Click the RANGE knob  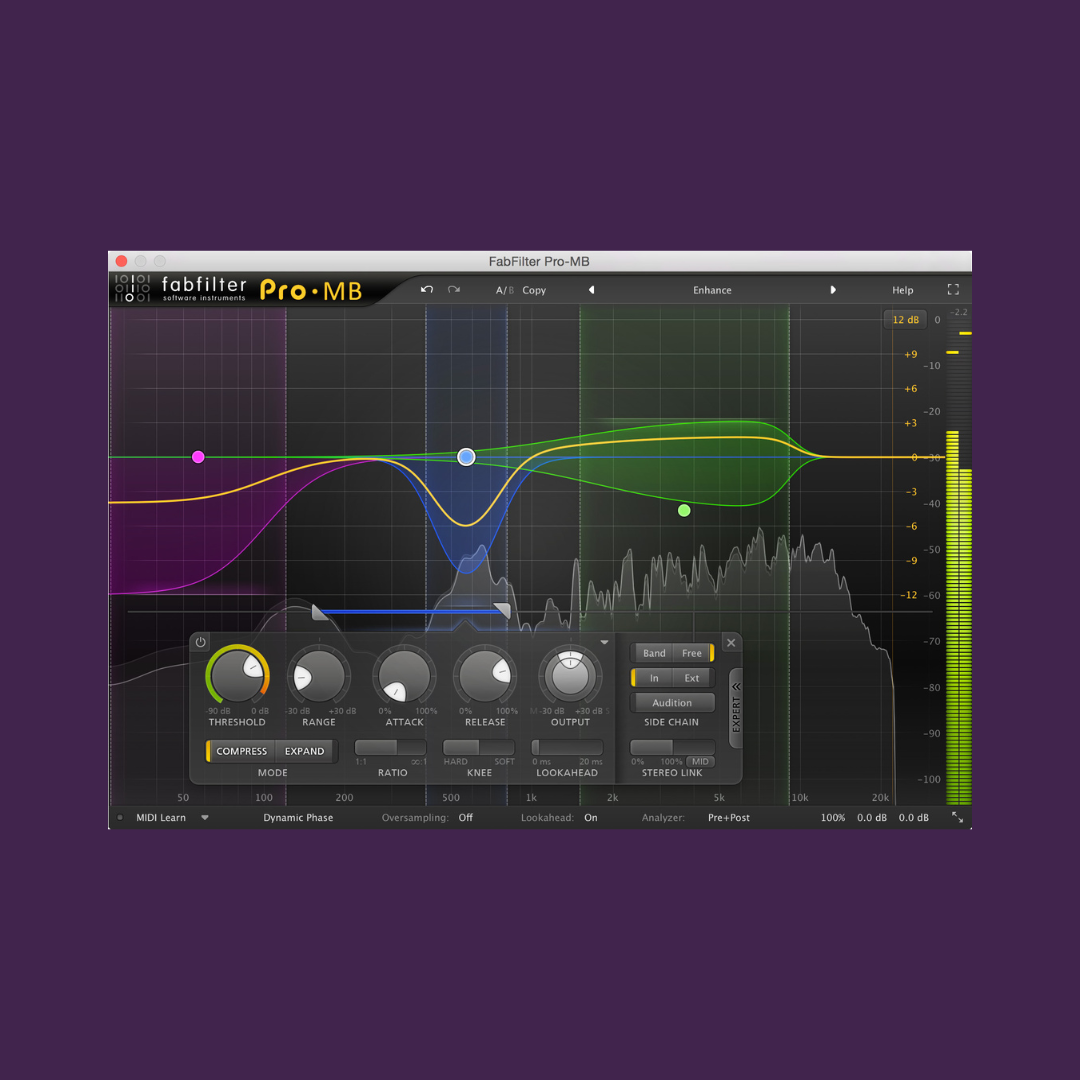click(319, 676)
